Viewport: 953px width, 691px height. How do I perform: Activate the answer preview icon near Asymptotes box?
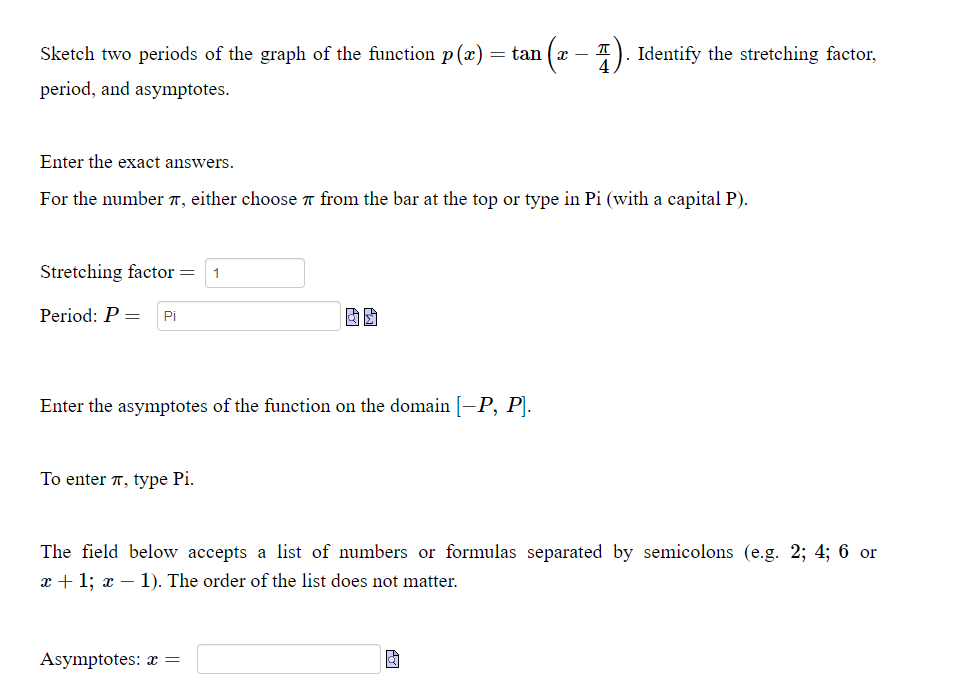(392, 658)
